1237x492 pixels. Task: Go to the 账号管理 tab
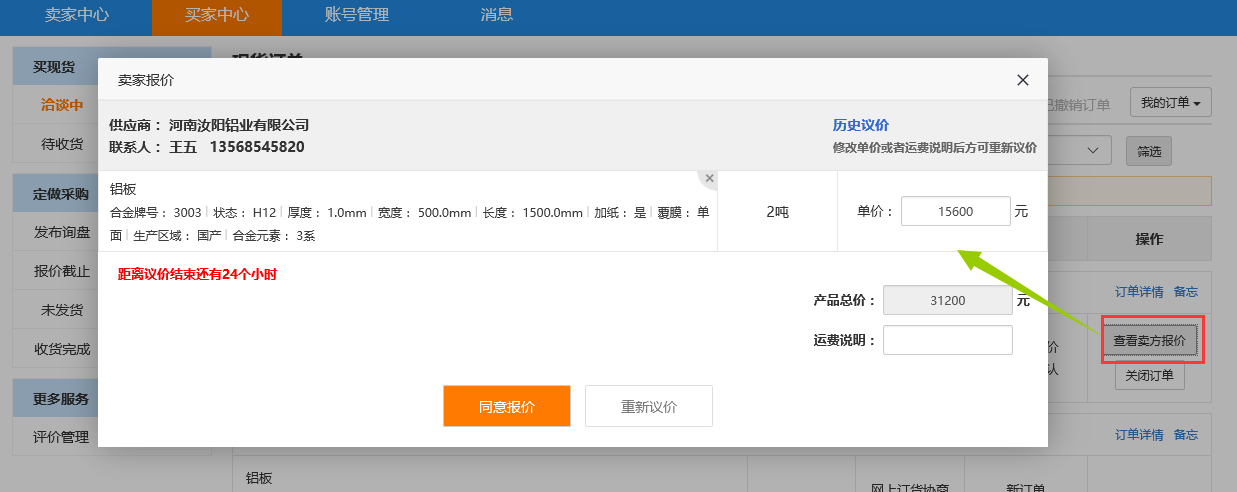click(x=357, y=15)
